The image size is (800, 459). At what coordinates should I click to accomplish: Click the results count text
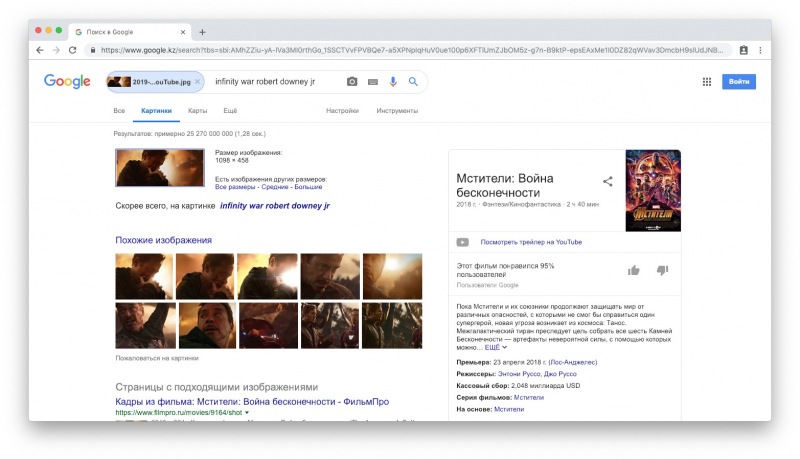pos(189,134)
